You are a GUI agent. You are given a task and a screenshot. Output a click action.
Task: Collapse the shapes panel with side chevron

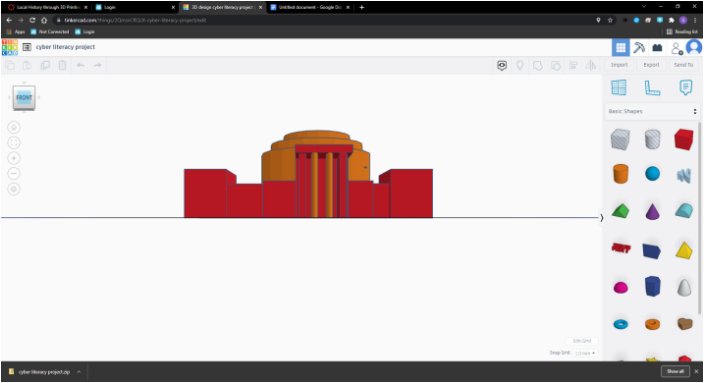[602, 218]
